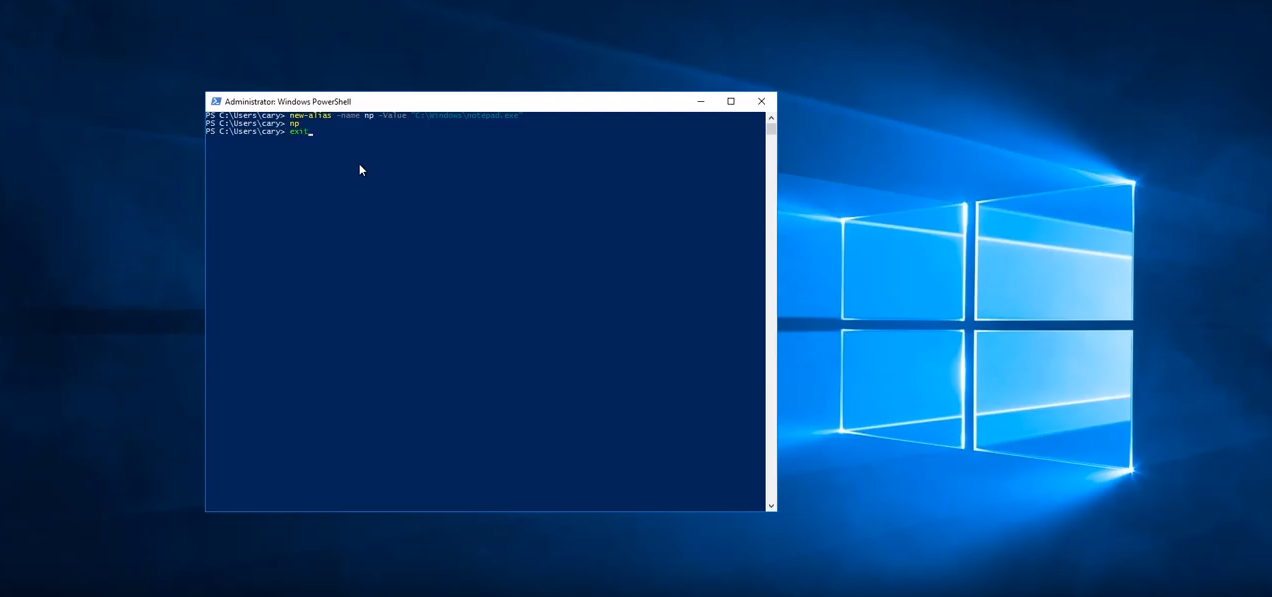Click the PowerShell icon in the title bar
The image size is (1272, 597).
point(216,101)
